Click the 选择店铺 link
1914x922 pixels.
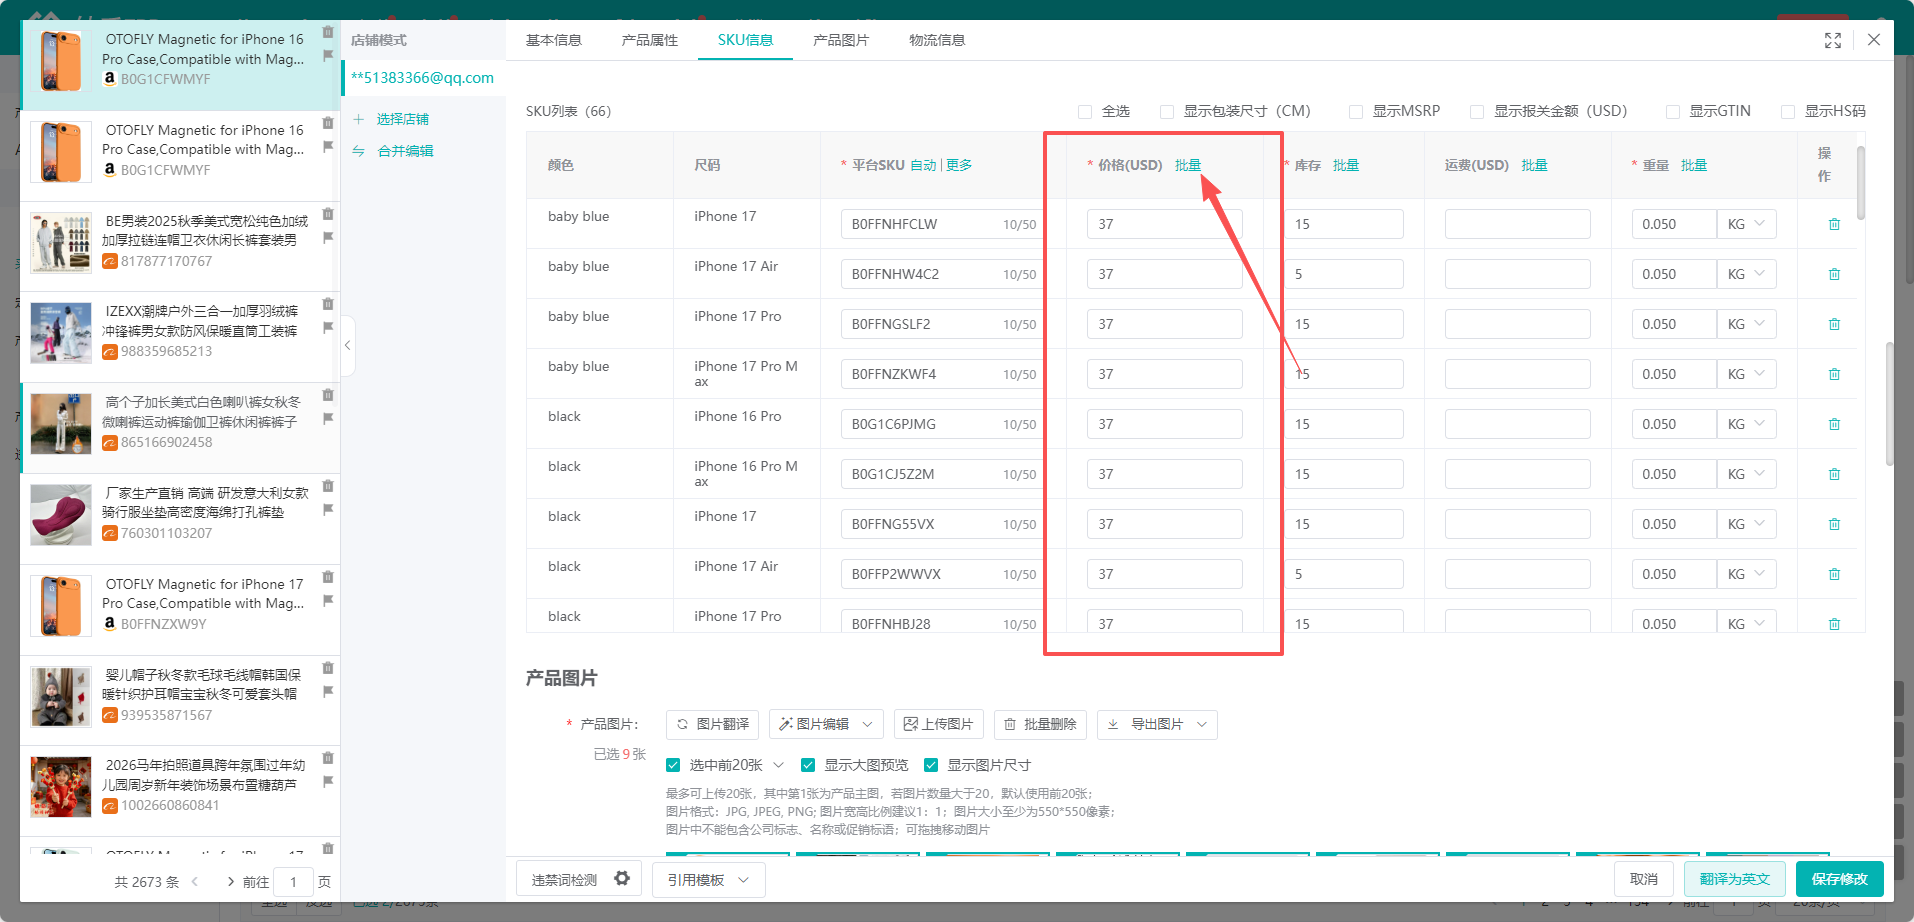(403, 119)
